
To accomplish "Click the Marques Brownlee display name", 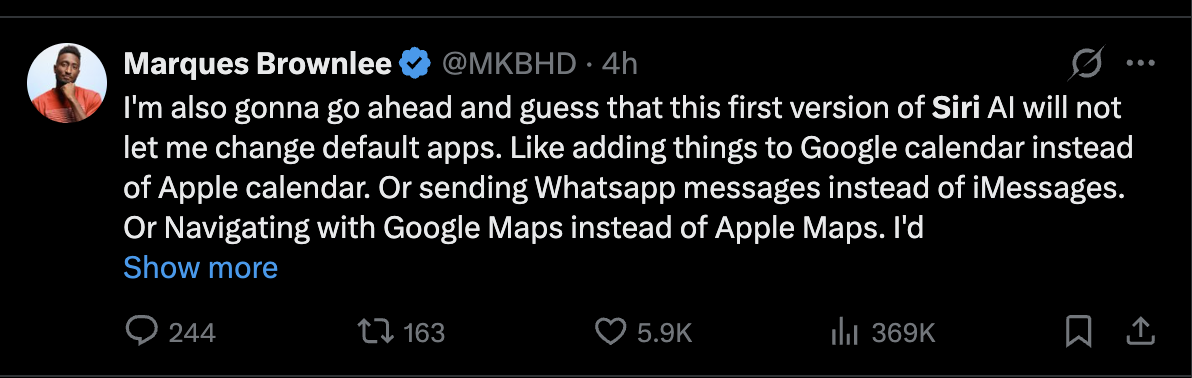I will tap(258, 65).
